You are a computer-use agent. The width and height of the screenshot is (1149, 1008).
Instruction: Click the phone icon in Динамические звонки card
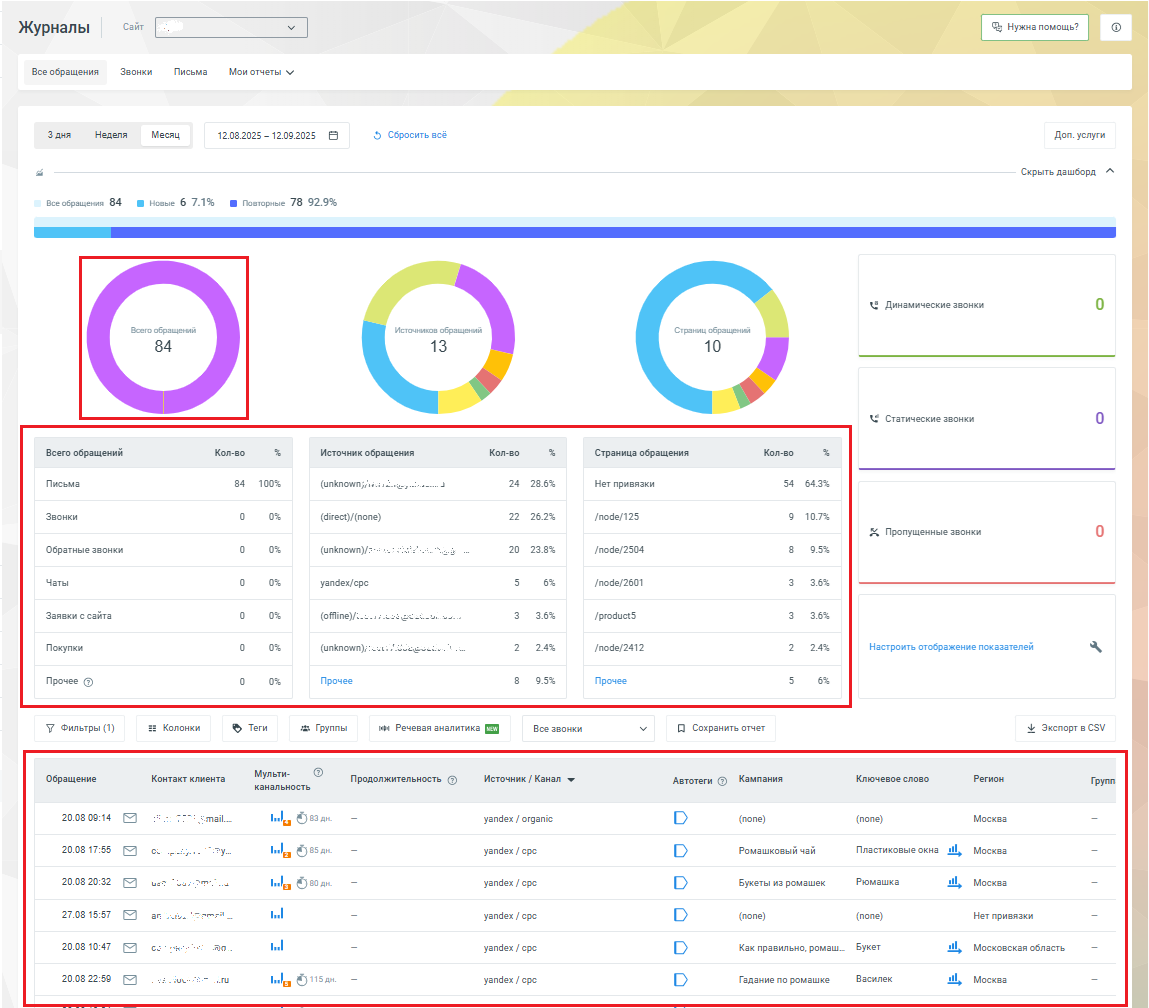pyautogui.click(x=873, y=305)
